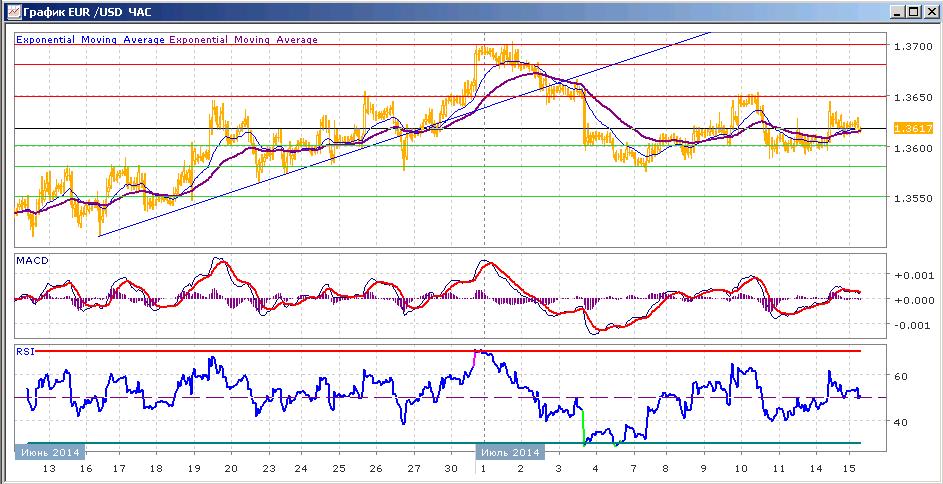Click date label 16 on time axis
The image size is (943, 484).
(x=85, y=469)
